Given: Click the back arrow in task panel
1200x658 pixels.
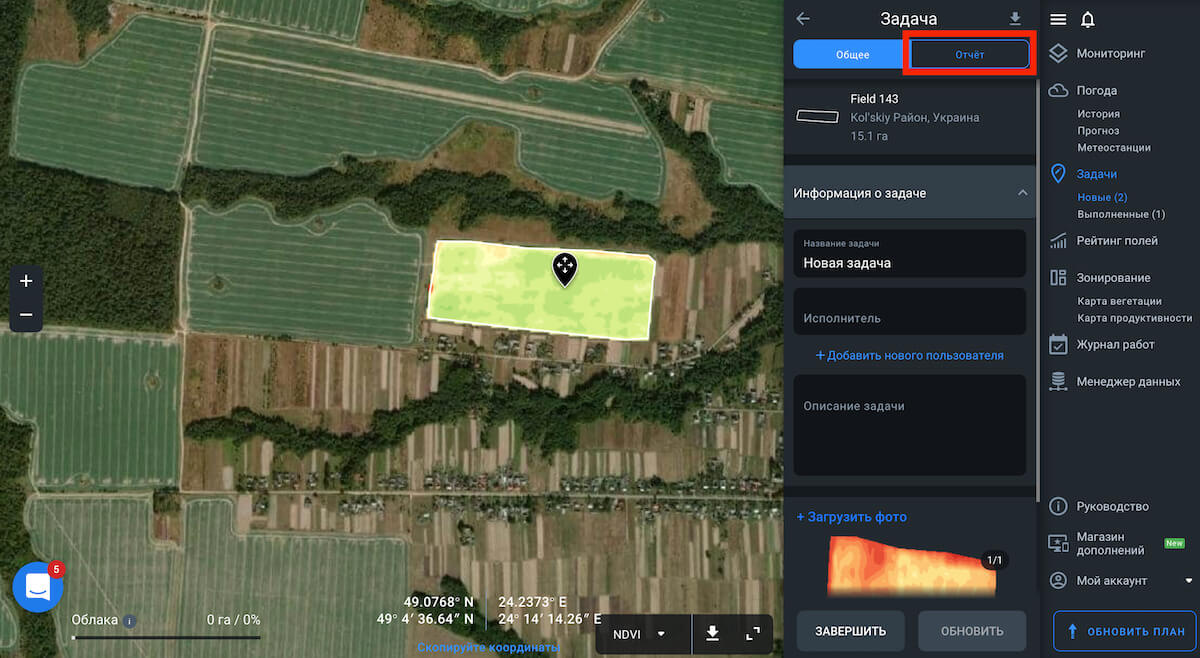Looking at the screenshot, I should (802, 19).
